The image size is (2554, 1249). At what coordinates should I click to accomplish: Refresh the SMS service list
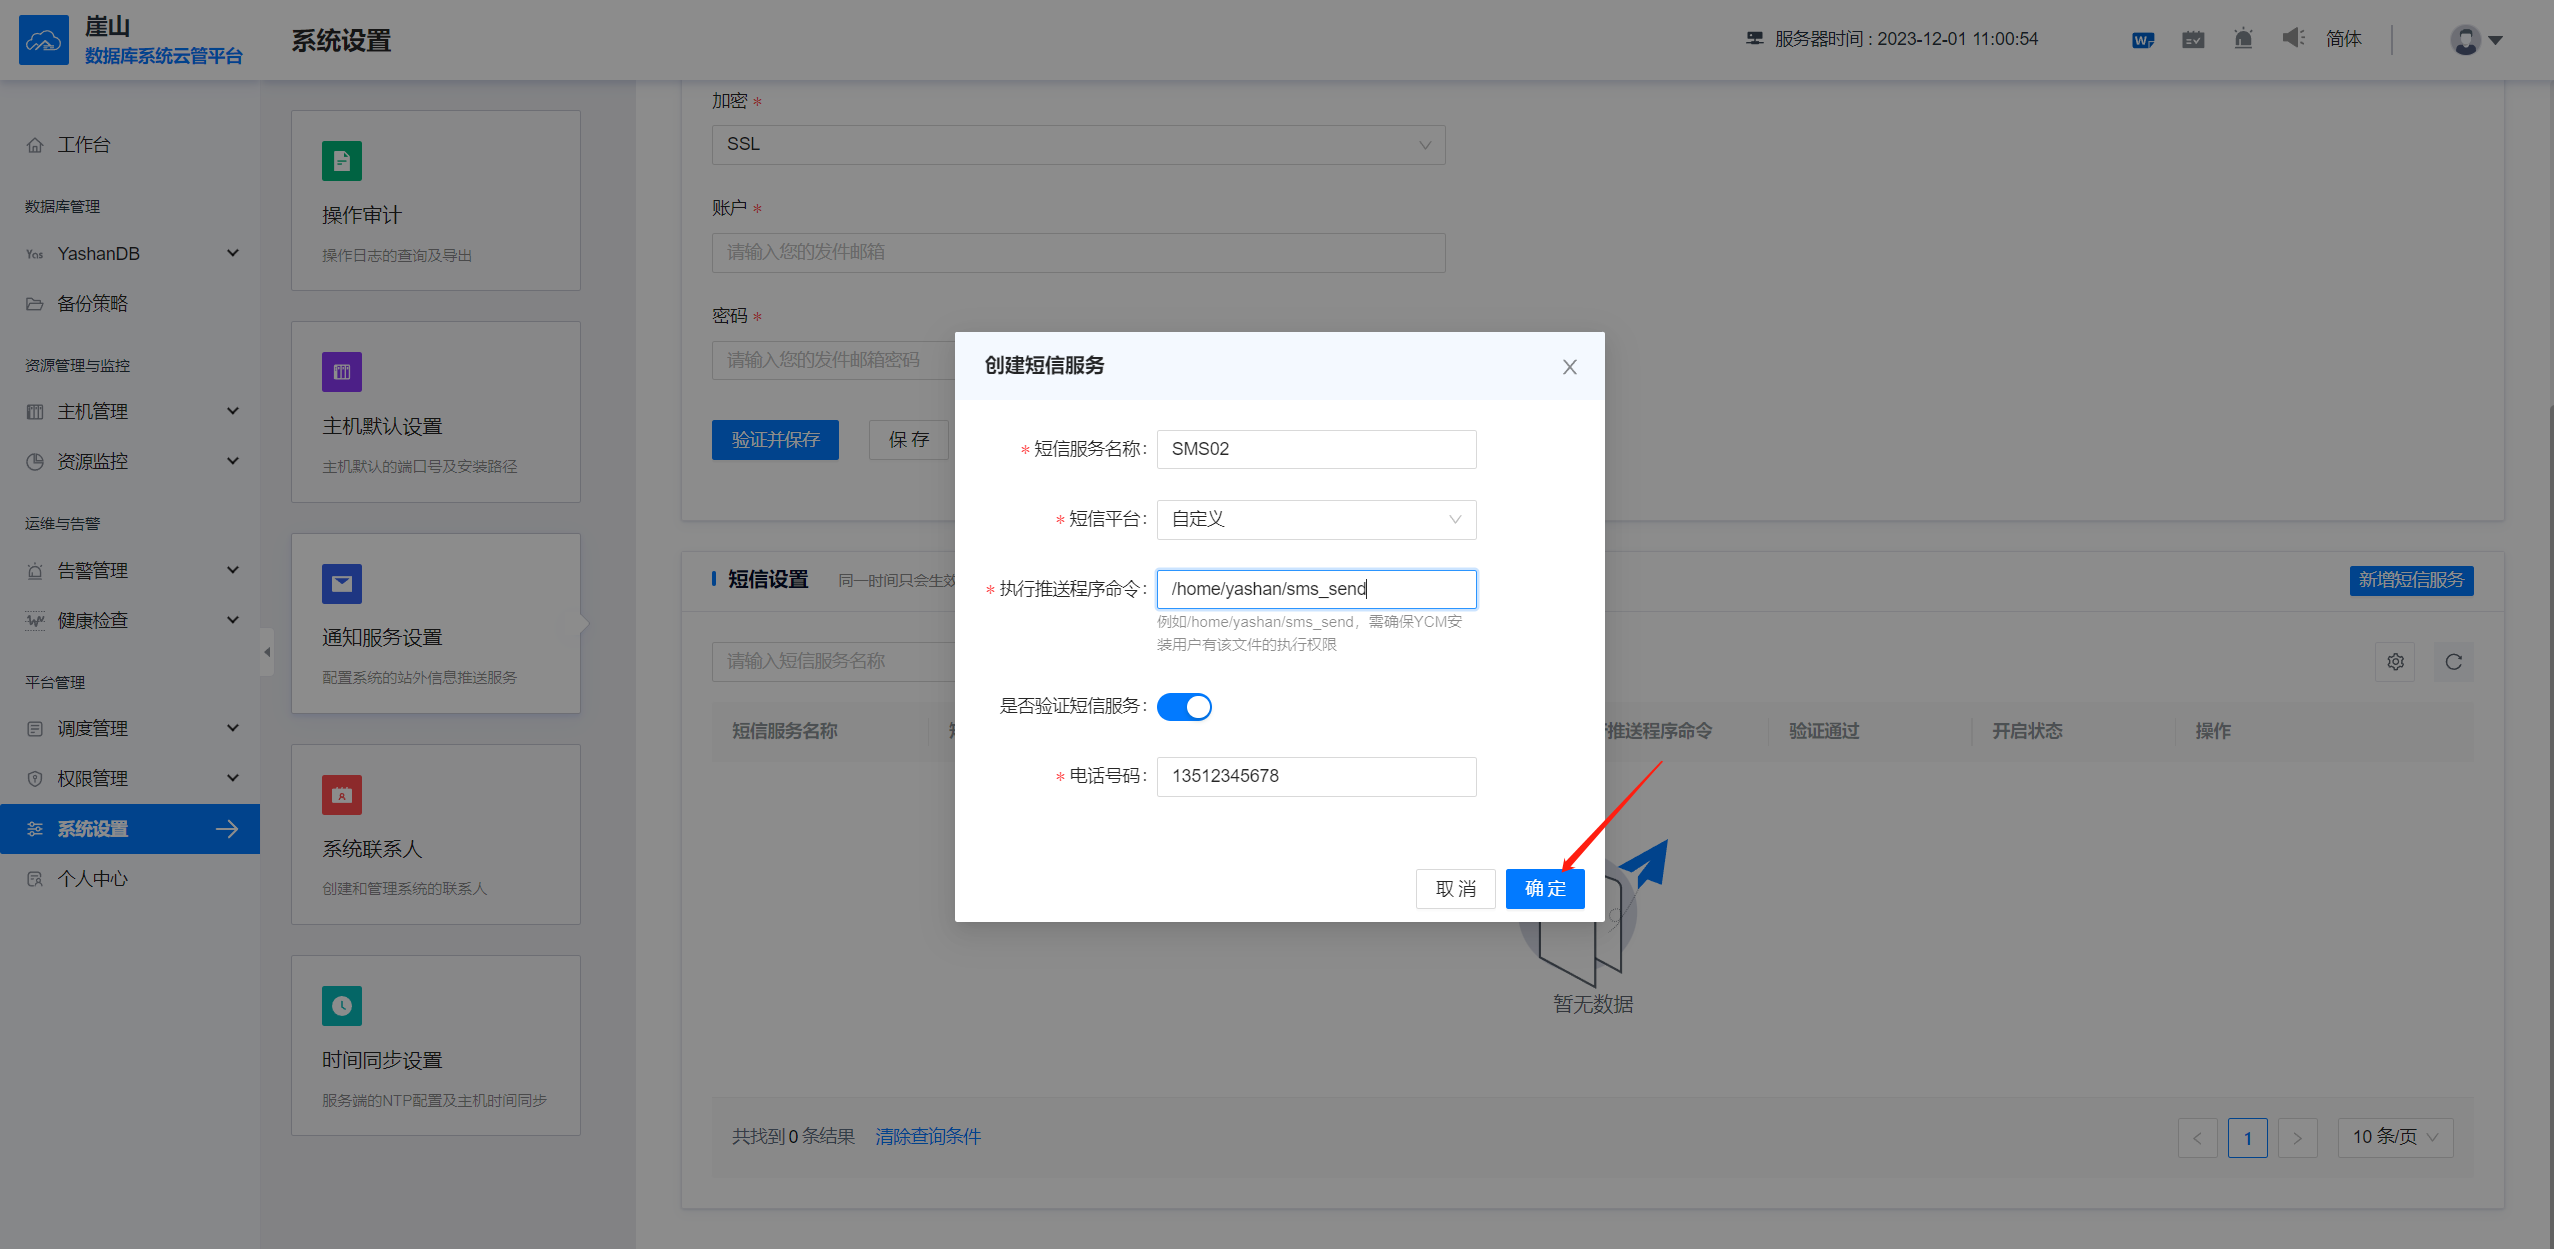(x=2453, y=662)
